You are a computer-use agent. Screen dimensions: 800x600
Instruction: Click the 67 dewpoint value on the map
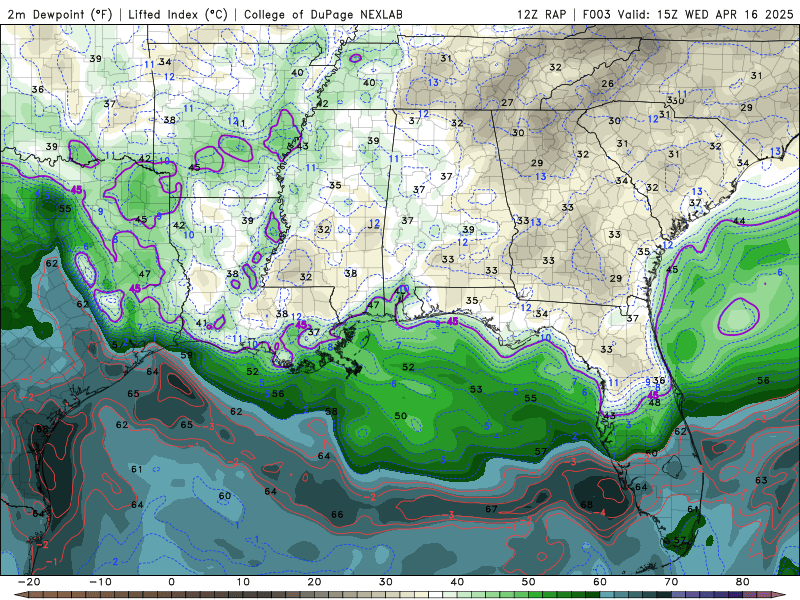click(491, 509)
